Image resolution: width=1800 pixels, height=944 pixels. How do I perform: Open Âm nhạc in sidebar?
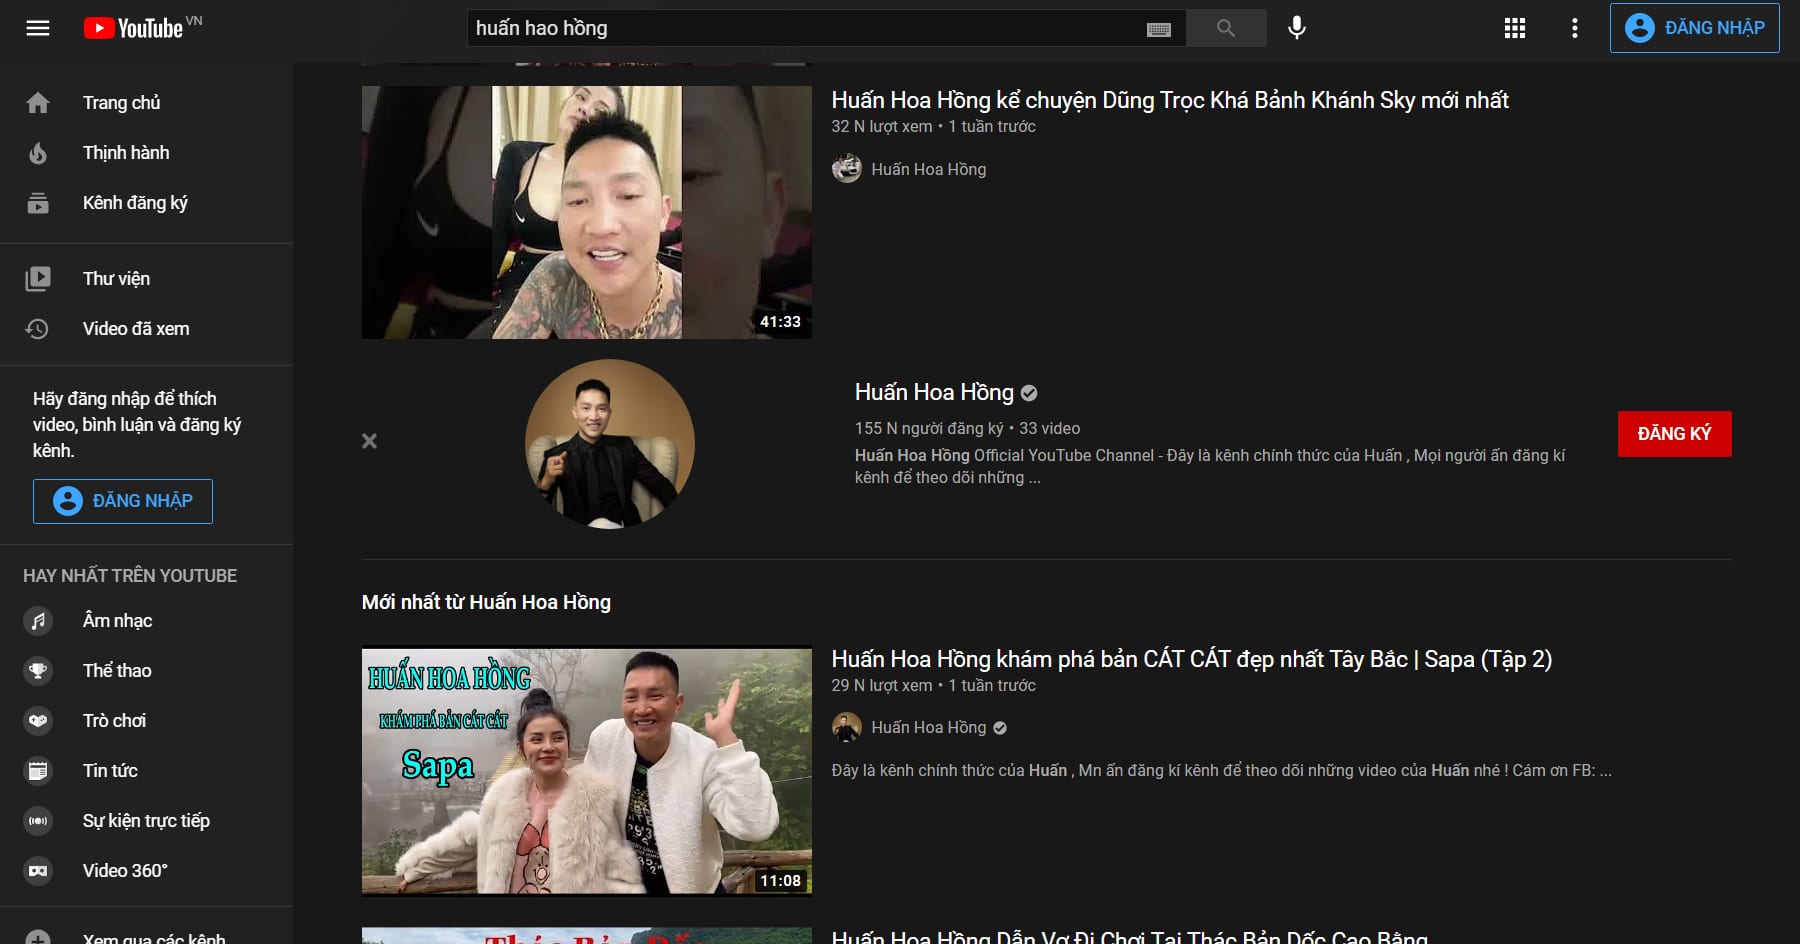click(146, 621)
